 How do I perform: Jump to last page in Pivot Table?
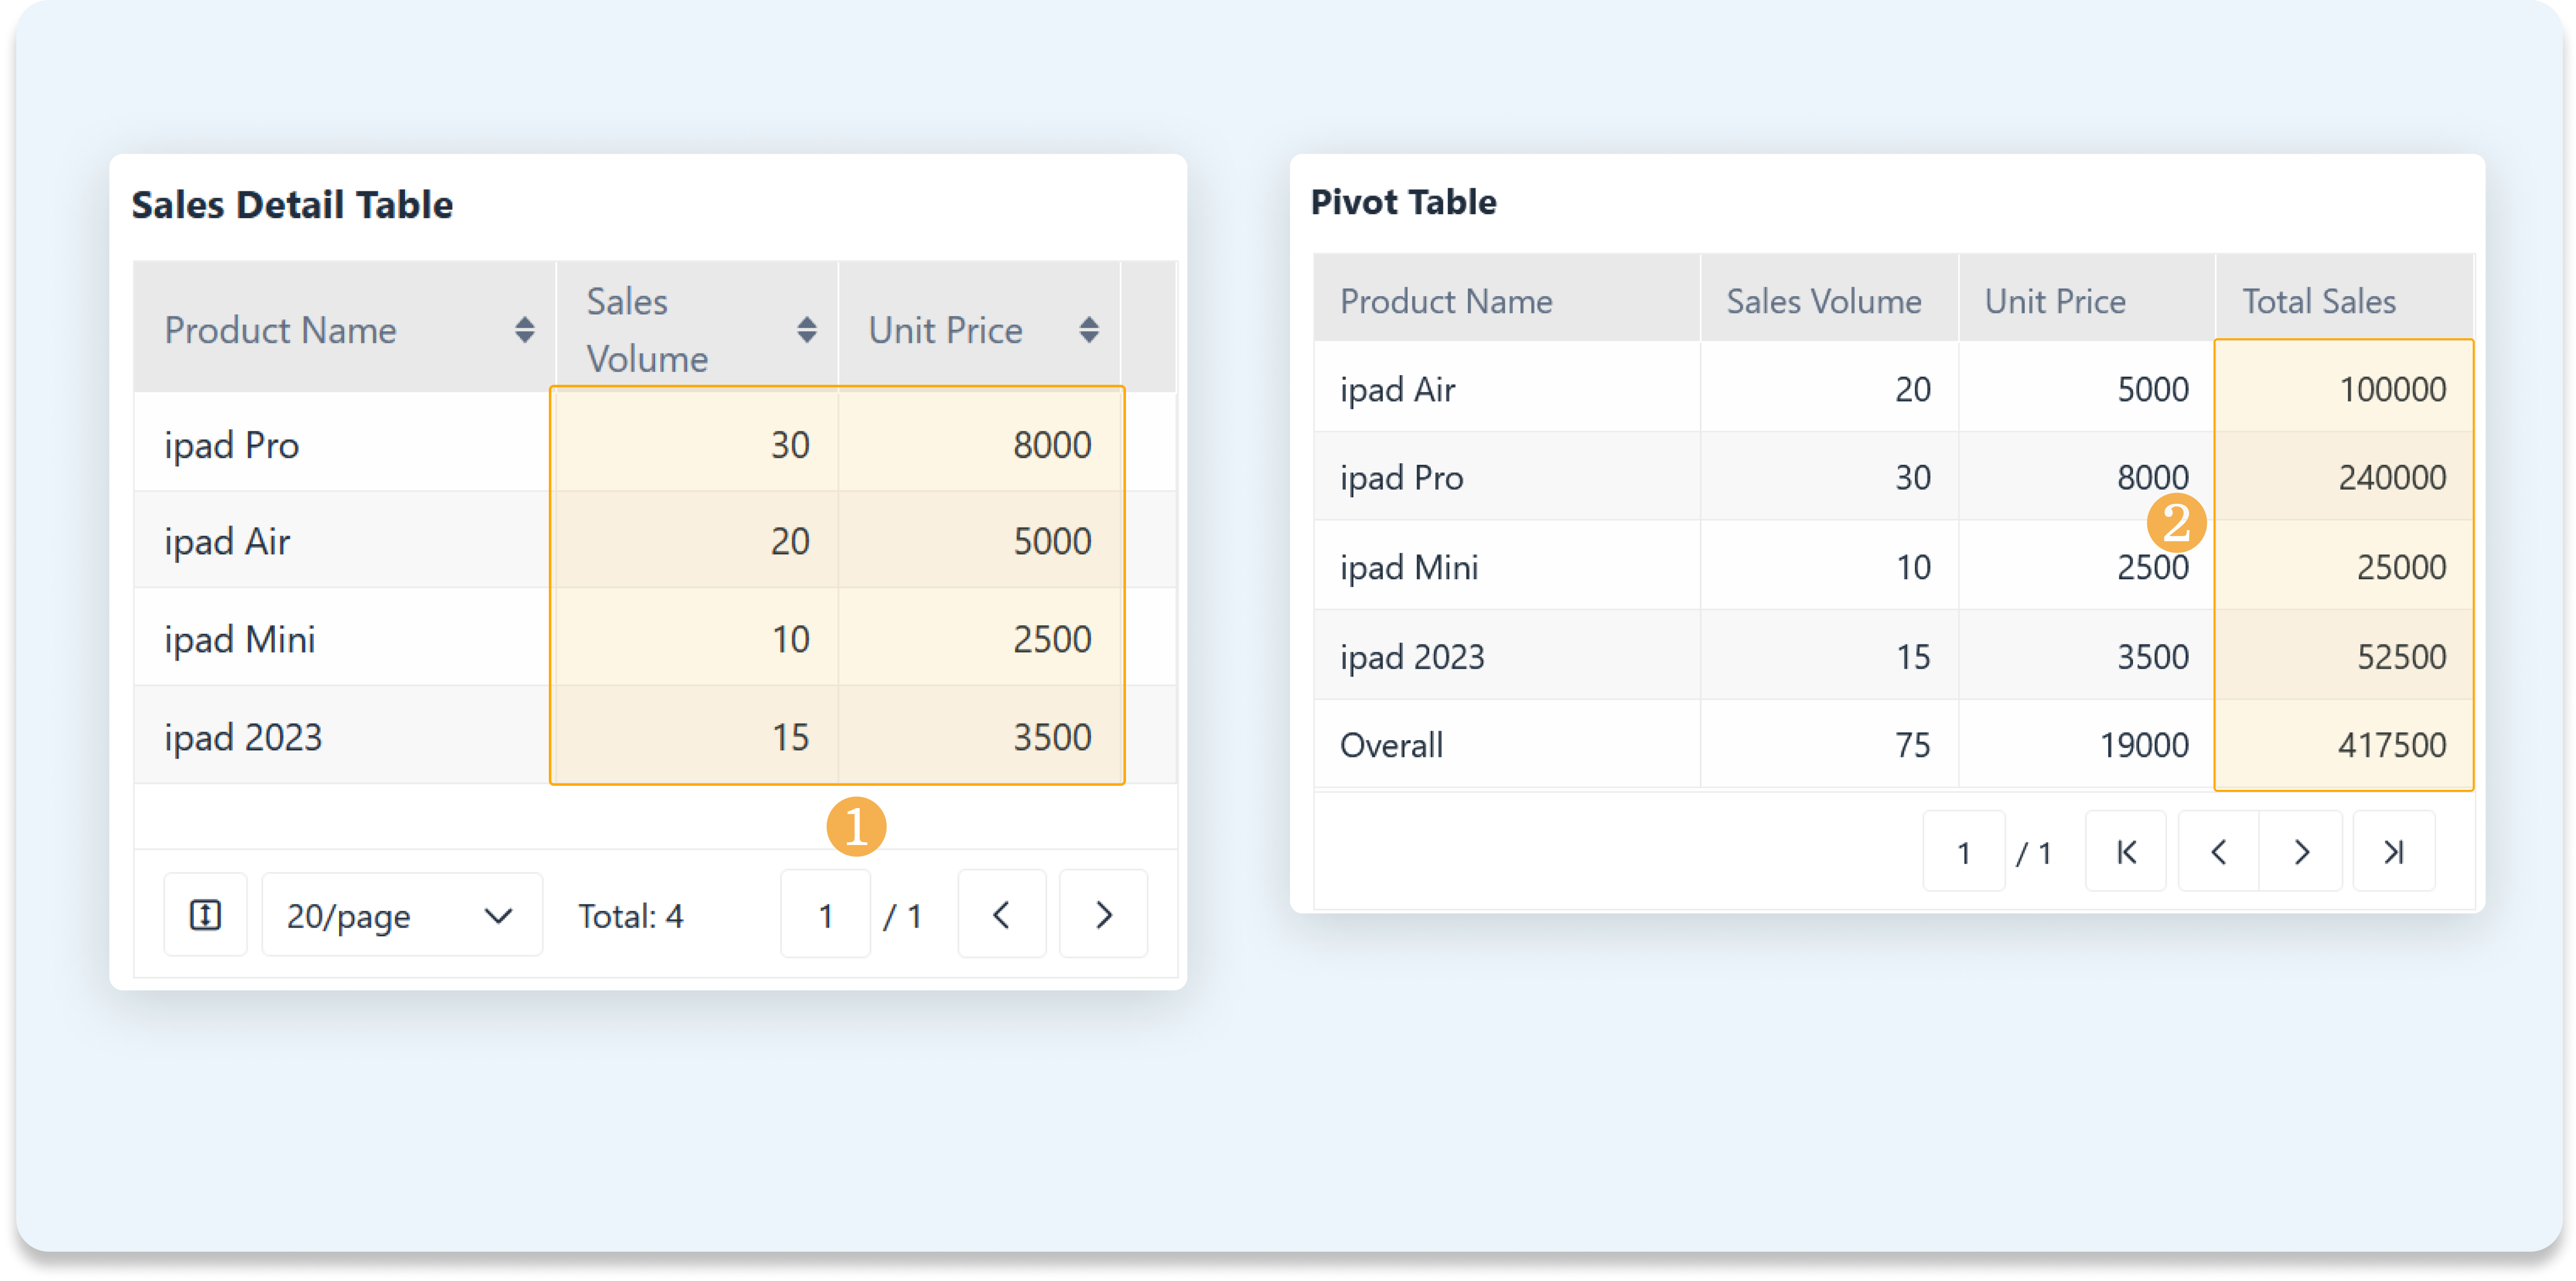(2393, 852)
